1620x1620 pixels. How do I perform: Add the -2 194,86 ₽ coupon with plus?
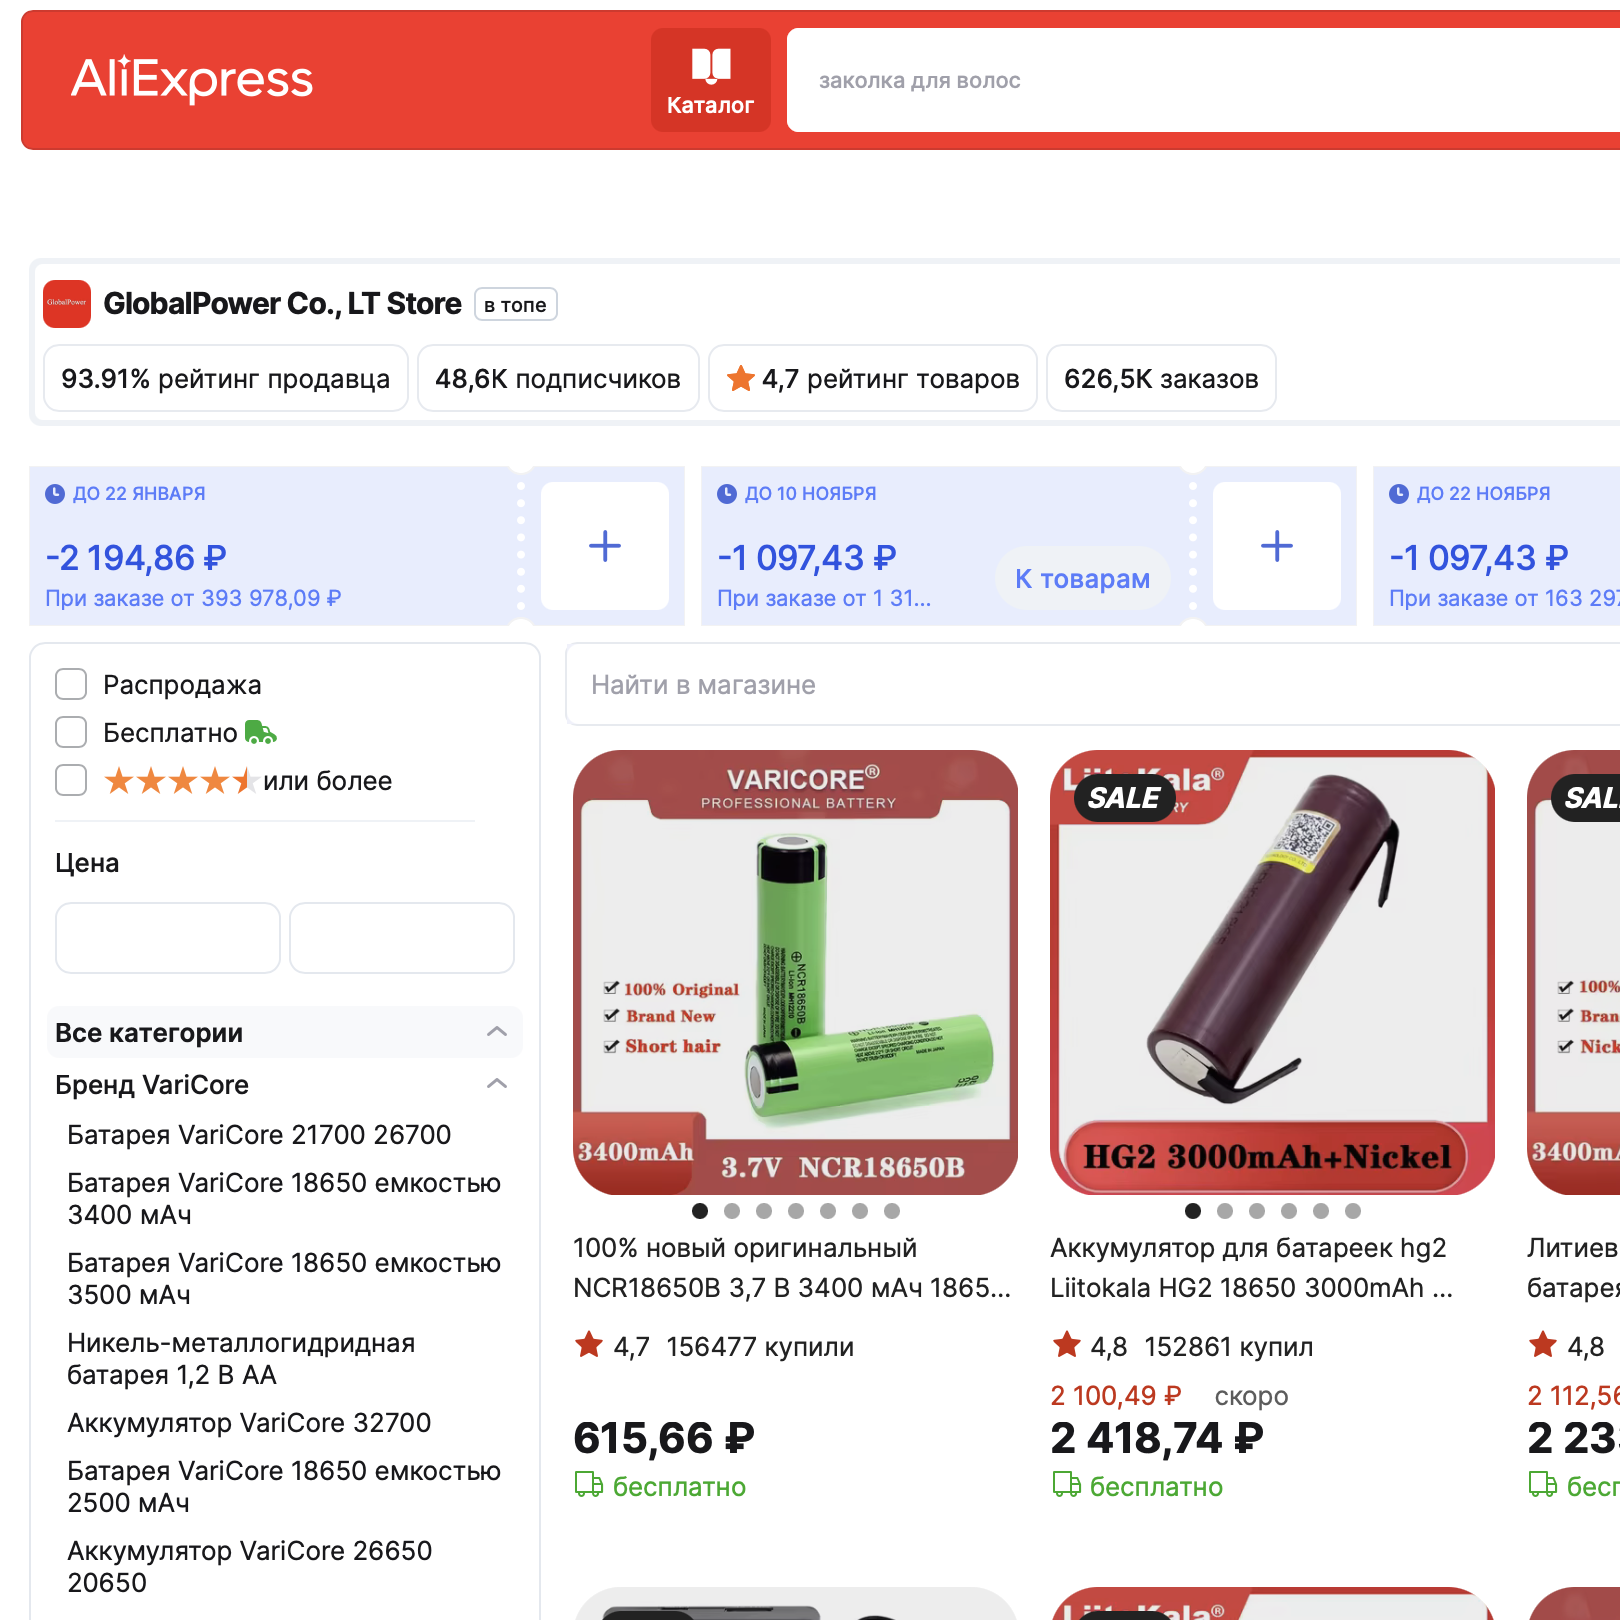click(605, 546)
